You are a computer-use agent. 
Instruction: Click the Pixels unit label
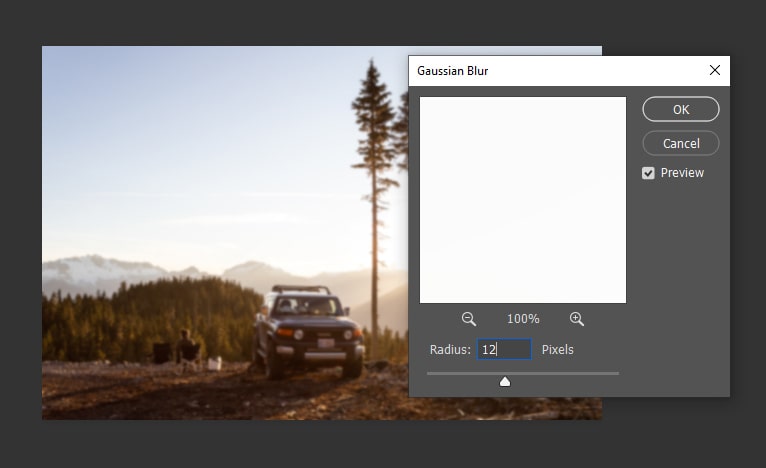coord(557,349)
